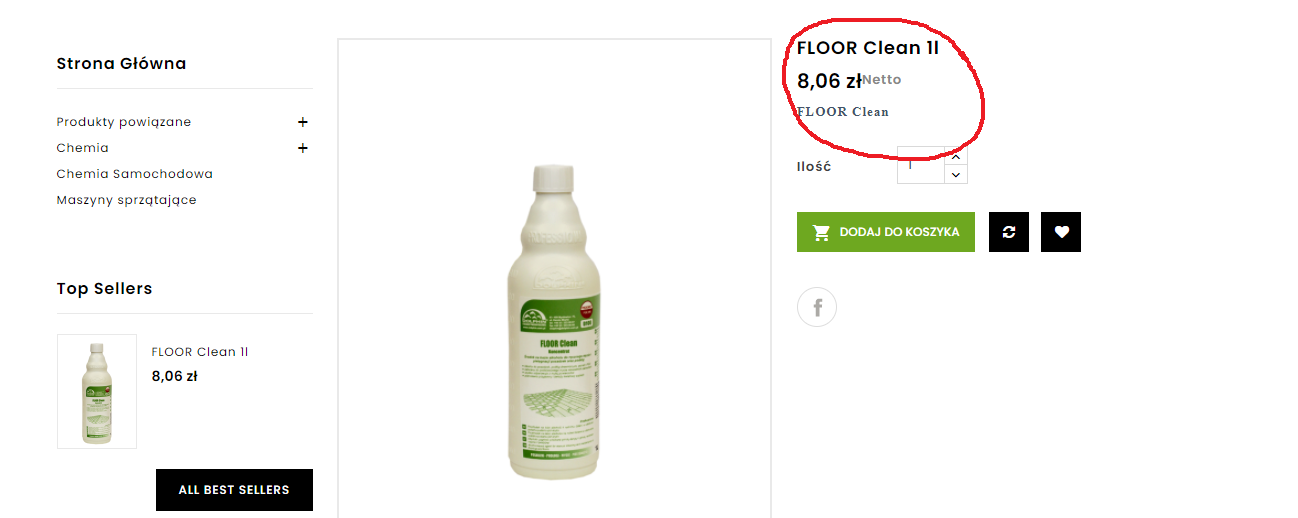Click the FLOOR Clean 1l product title
This screenshot has height=518, width=1298.
tap(868, 48)
